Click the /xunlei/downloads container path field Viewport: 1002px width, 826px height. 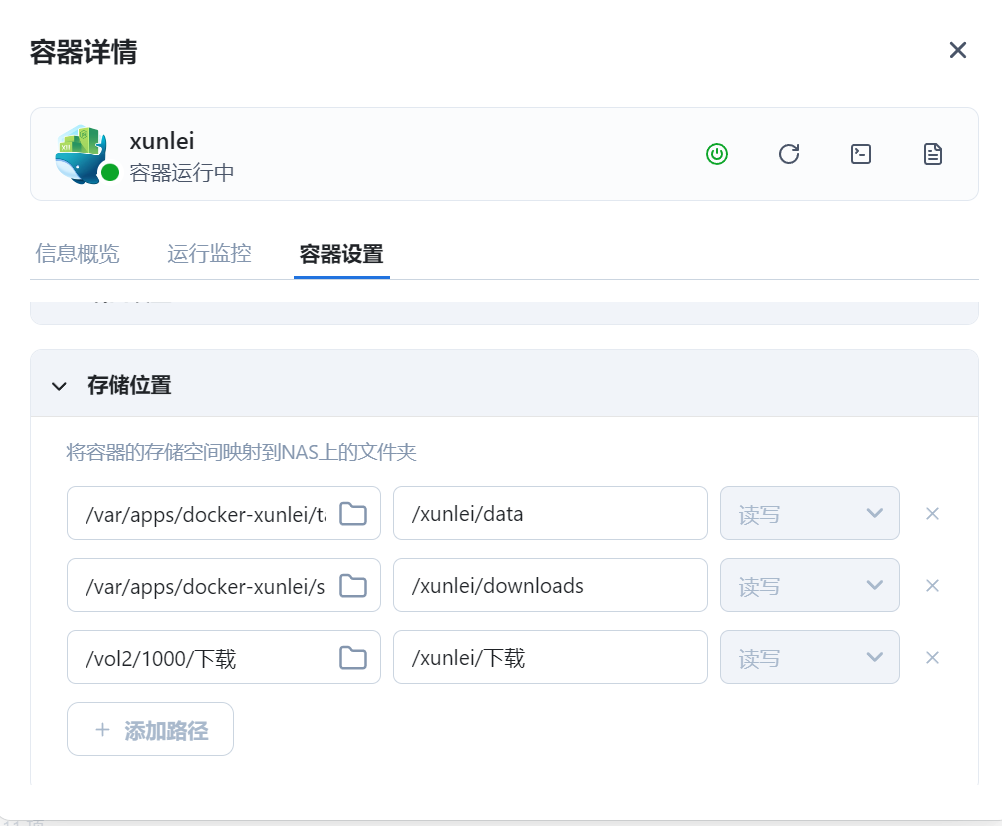point(549,586)
